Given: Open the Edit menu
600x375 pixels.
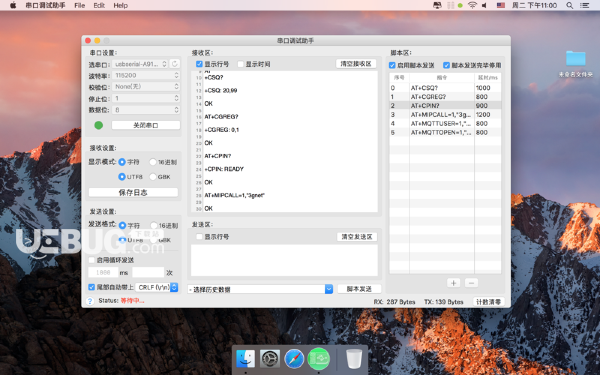Looking at the screenshot, I should (x=99, y=5).
